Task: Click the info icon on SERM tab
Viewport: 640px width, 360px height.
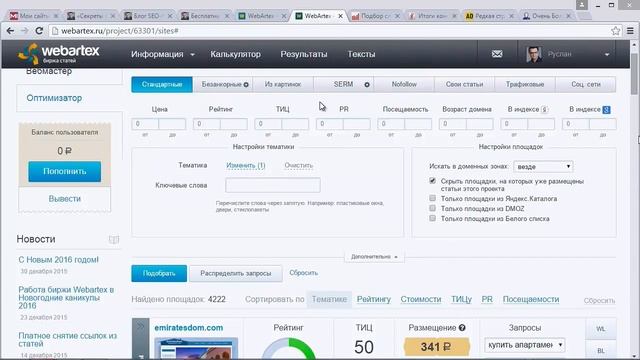Action: [367, 84]
